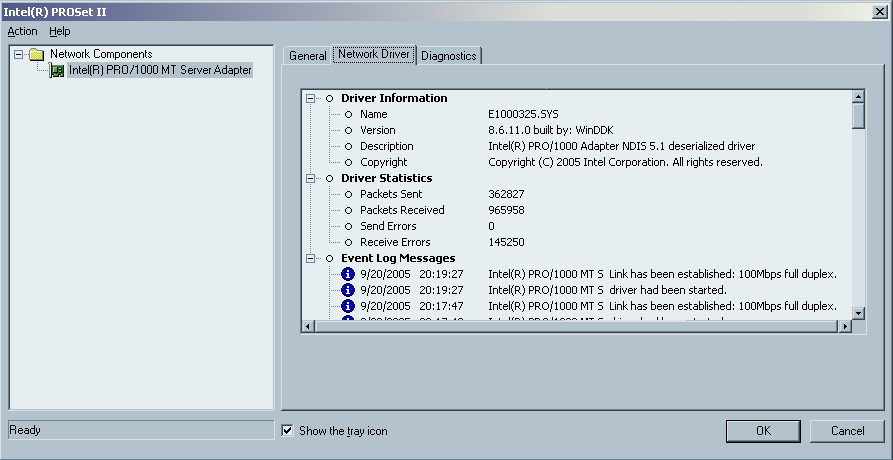Collapse the Event Log Messages section
The width and height of the screenshot is (893, 460).
(x=310, y=258)
